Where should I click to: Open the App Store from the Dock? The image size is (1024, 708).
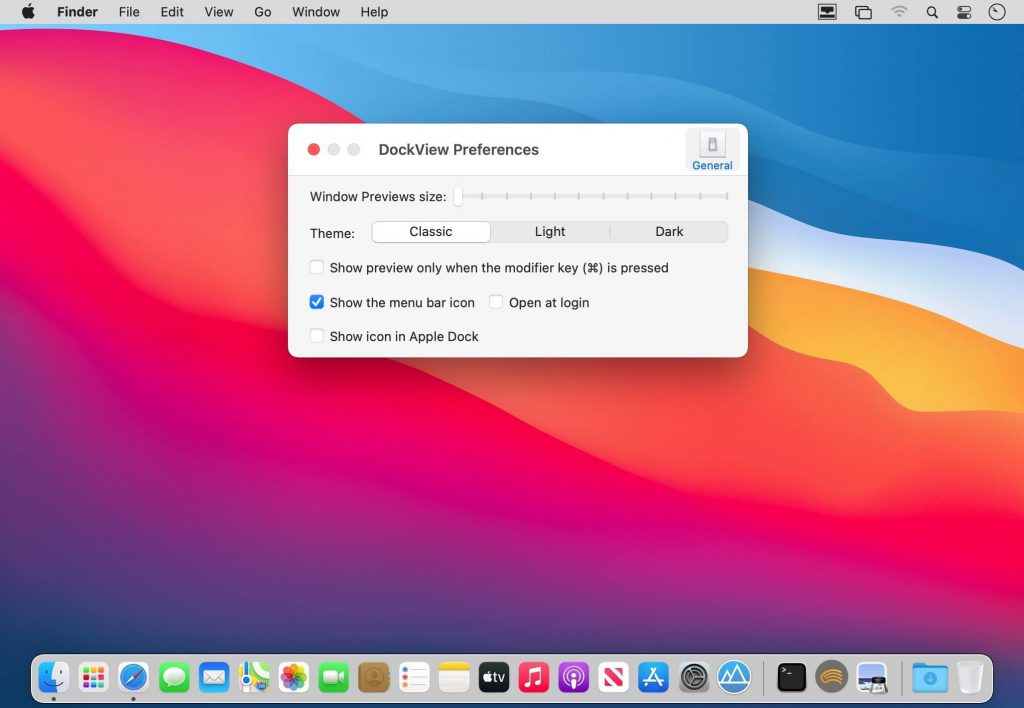(x=653, y=677)
